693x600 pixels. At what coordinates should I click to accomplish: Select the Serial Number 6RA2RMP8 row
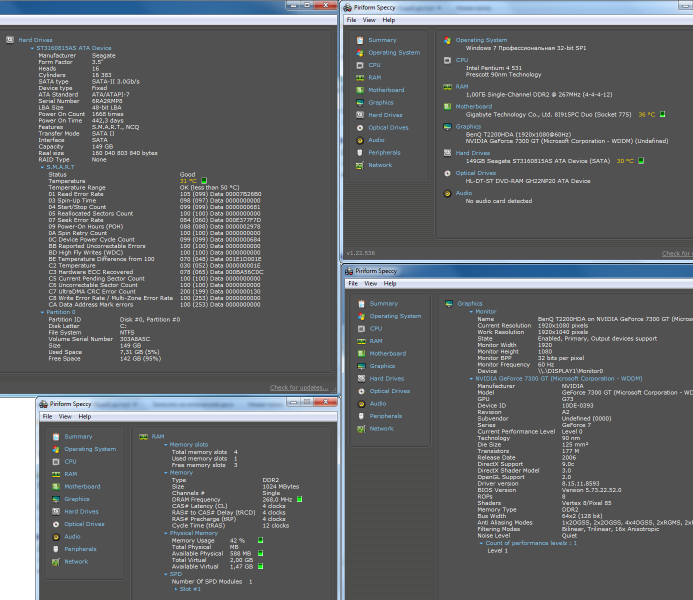point(80,101)
